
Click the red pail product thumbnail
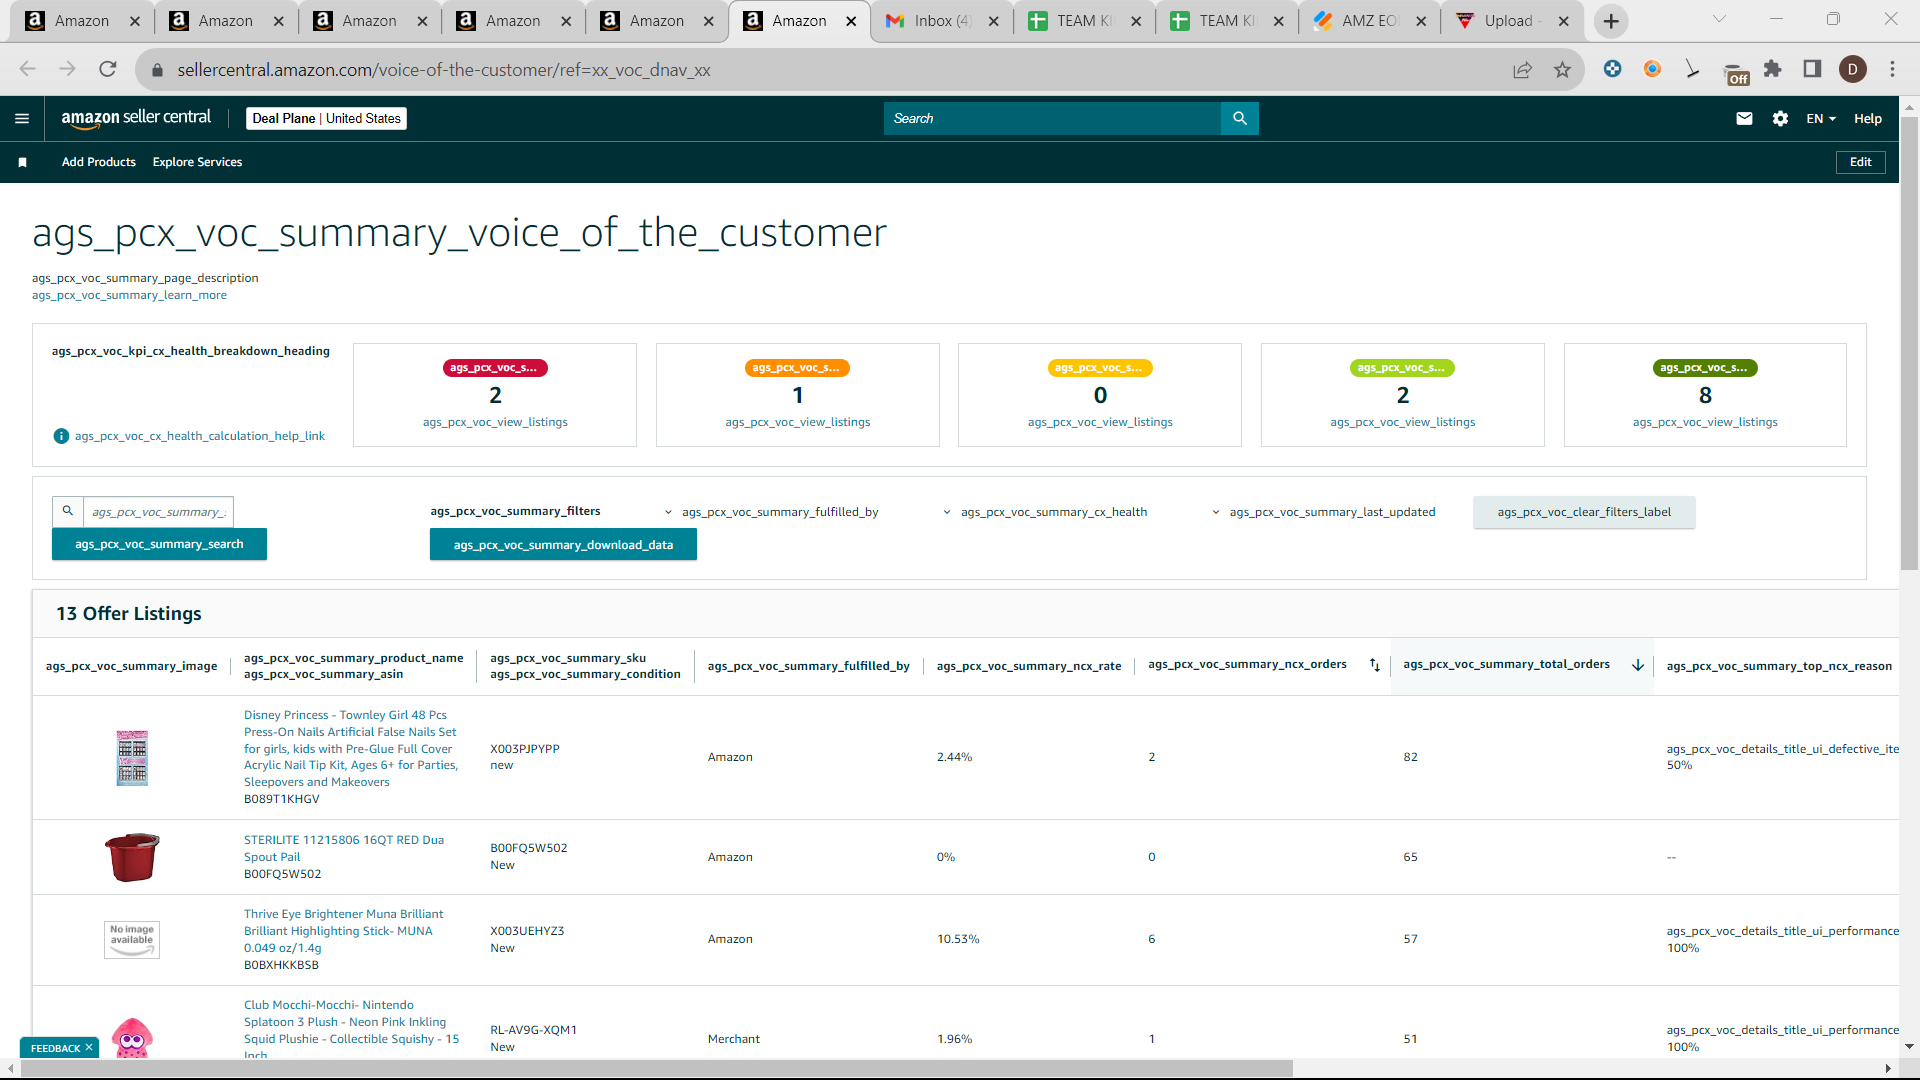tap(132, 857)
